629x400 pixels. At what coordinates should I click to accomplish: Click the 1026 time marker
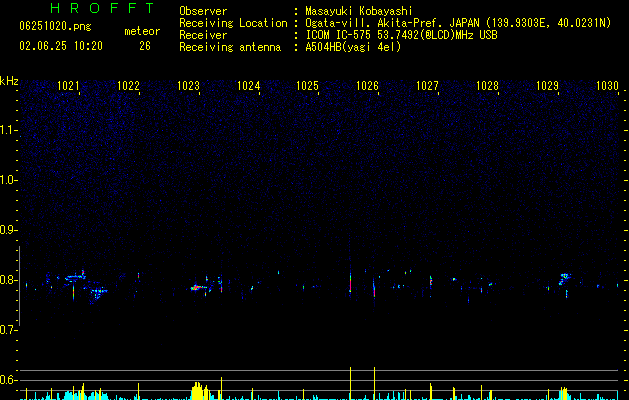(x=367, y=86)
